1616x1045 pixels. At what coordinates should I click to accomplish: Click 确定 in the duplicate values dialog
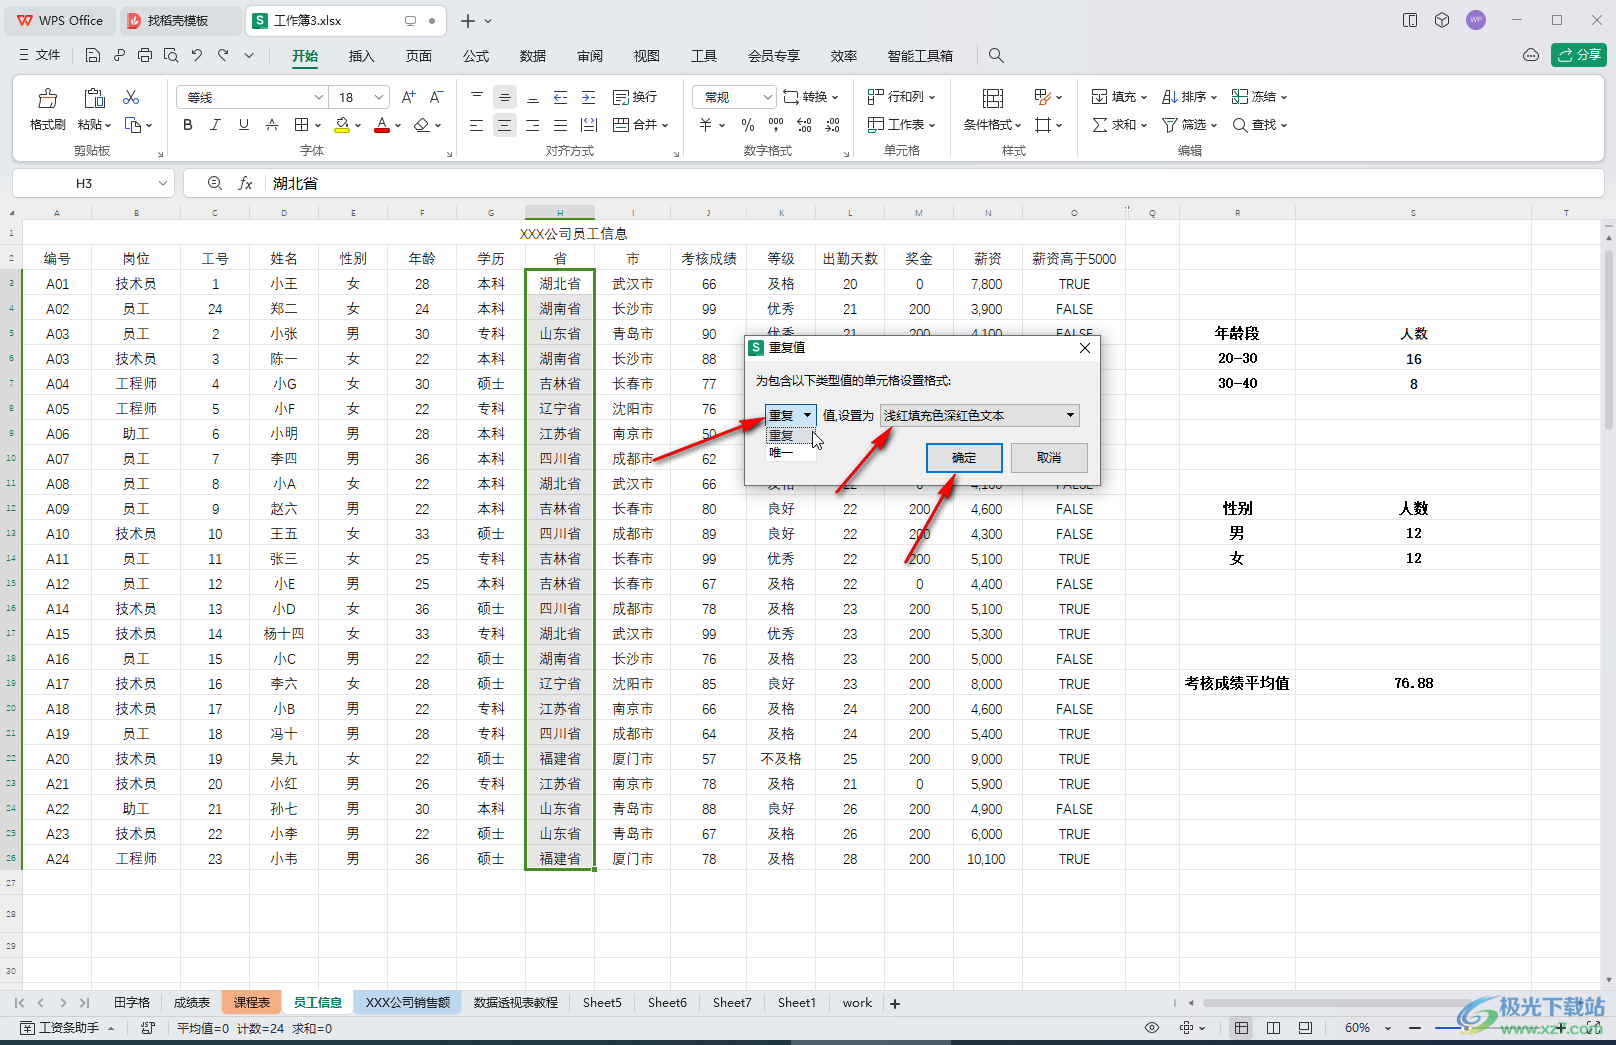point(964,457)
